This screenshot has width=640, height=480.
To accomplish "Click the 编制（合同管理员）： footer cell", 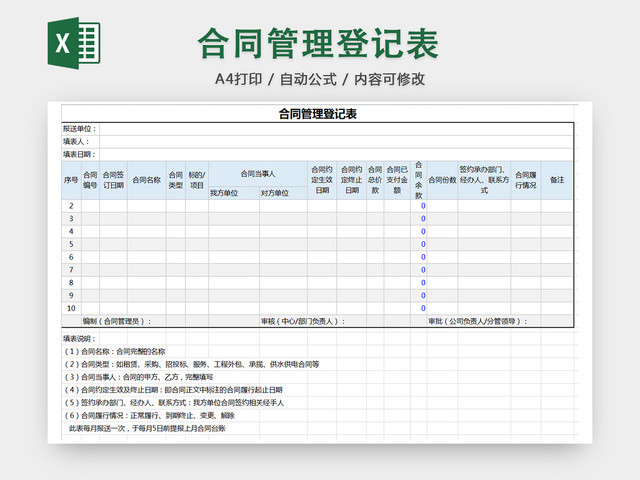I will pos(117,321).
